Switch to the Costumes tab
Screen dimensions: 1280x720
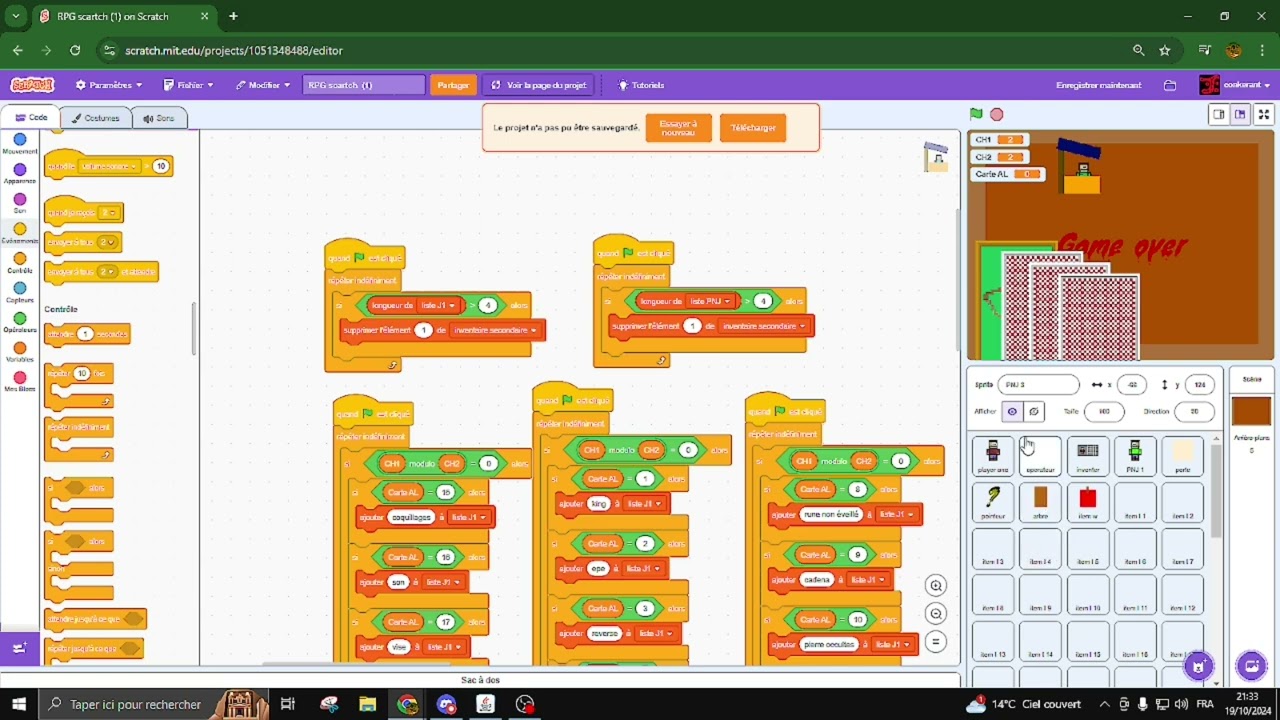pyautogui.click(x=95, y=118)
